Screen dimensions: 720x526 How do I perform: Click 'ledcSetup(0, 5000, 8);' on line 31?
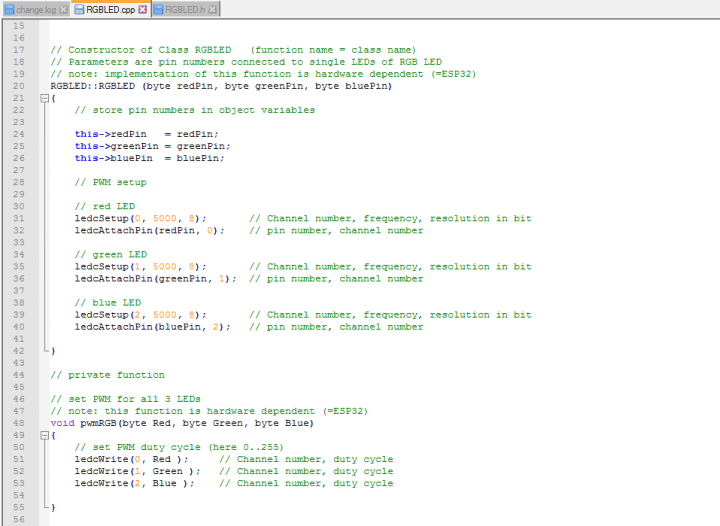tap(141, 218)
